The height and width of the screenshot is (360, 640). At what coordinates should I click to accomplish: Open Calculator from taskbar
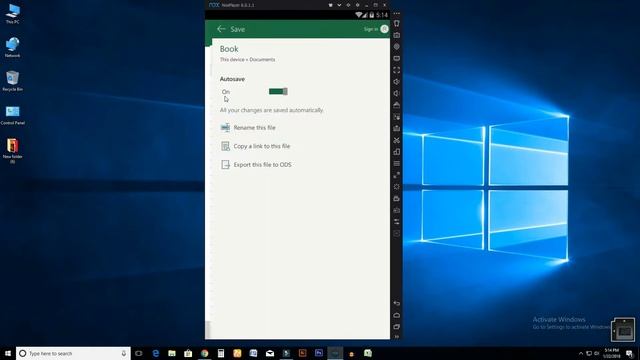(221, 353)
